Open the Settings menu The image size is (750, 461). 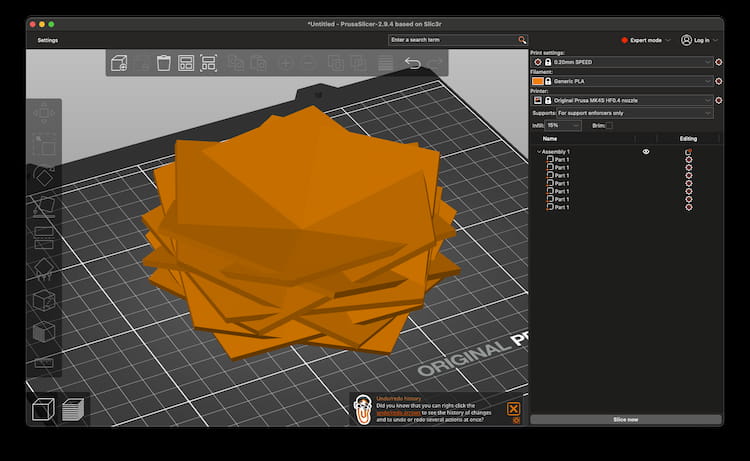(48, 40)
